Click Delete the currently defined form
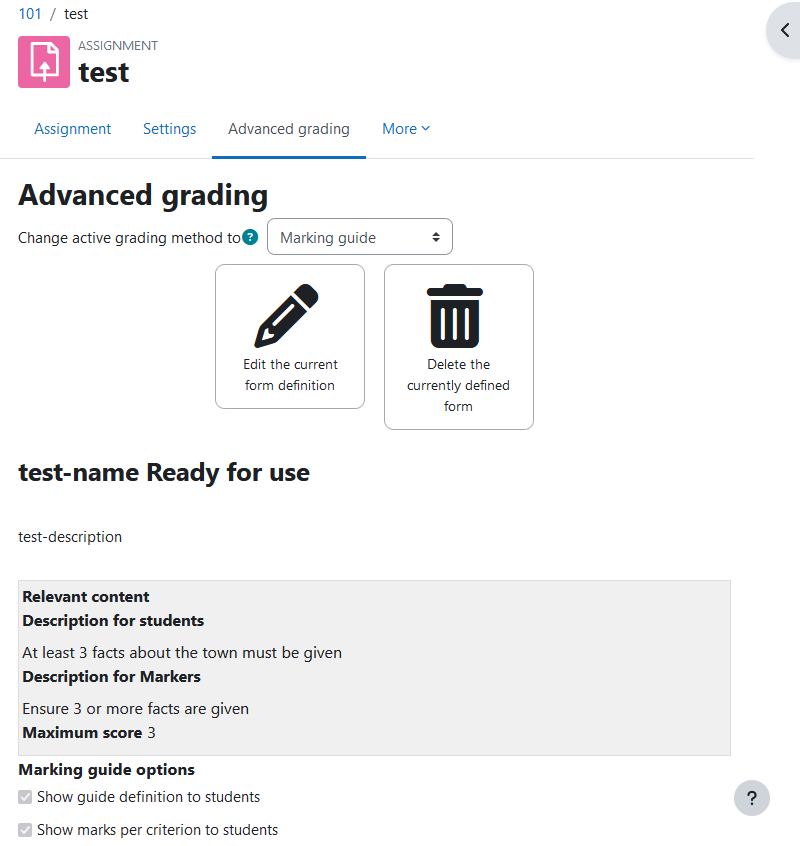Screen dimensions: 800x846 pos(459,347)
